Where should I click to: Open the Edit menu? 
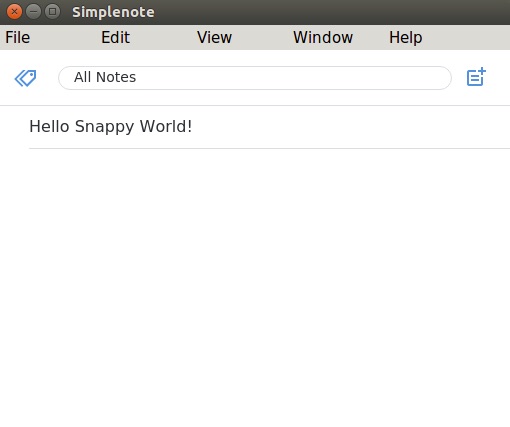tap(115, 37)
